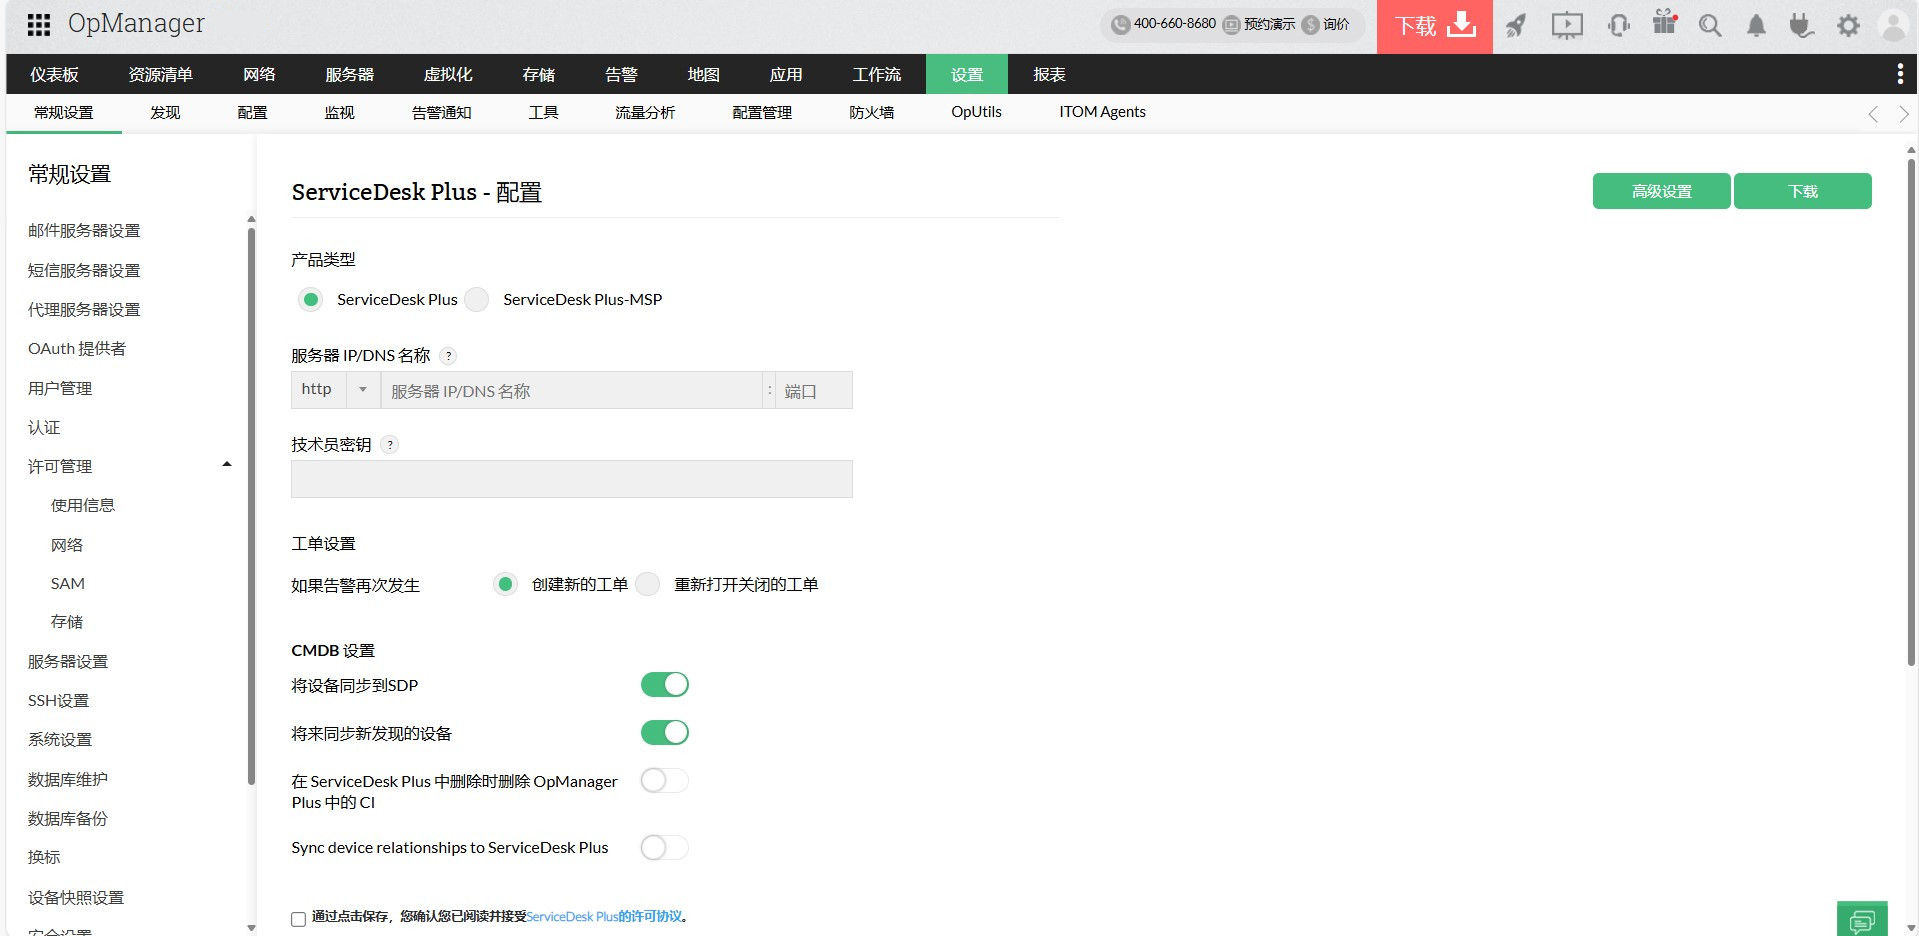
Task: Open the 服务器 menu
Action: pyautogui.click(x=349, y=74)
